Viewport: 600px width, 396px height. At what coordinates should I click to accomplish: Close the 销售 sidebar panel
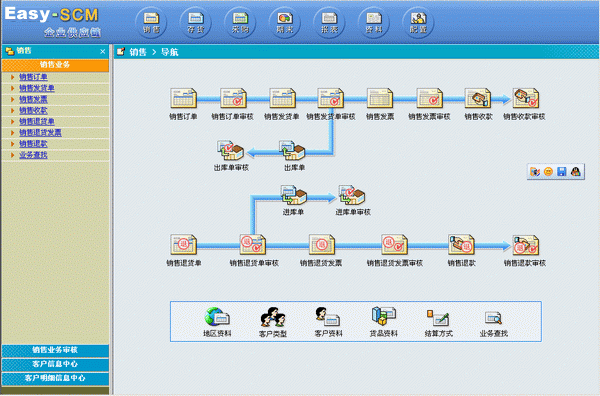tap(103, 51)
